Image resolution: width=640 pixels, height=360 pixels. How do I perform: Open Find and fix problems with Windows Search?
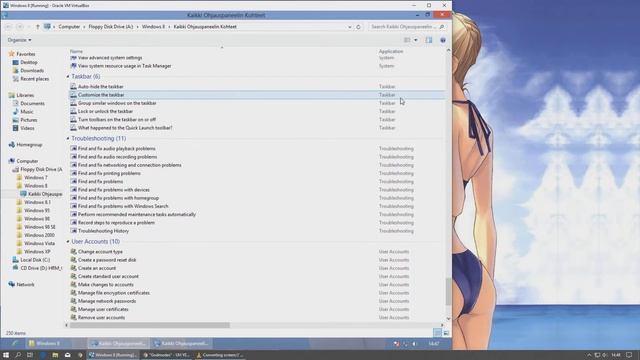[x=123, y=206]
